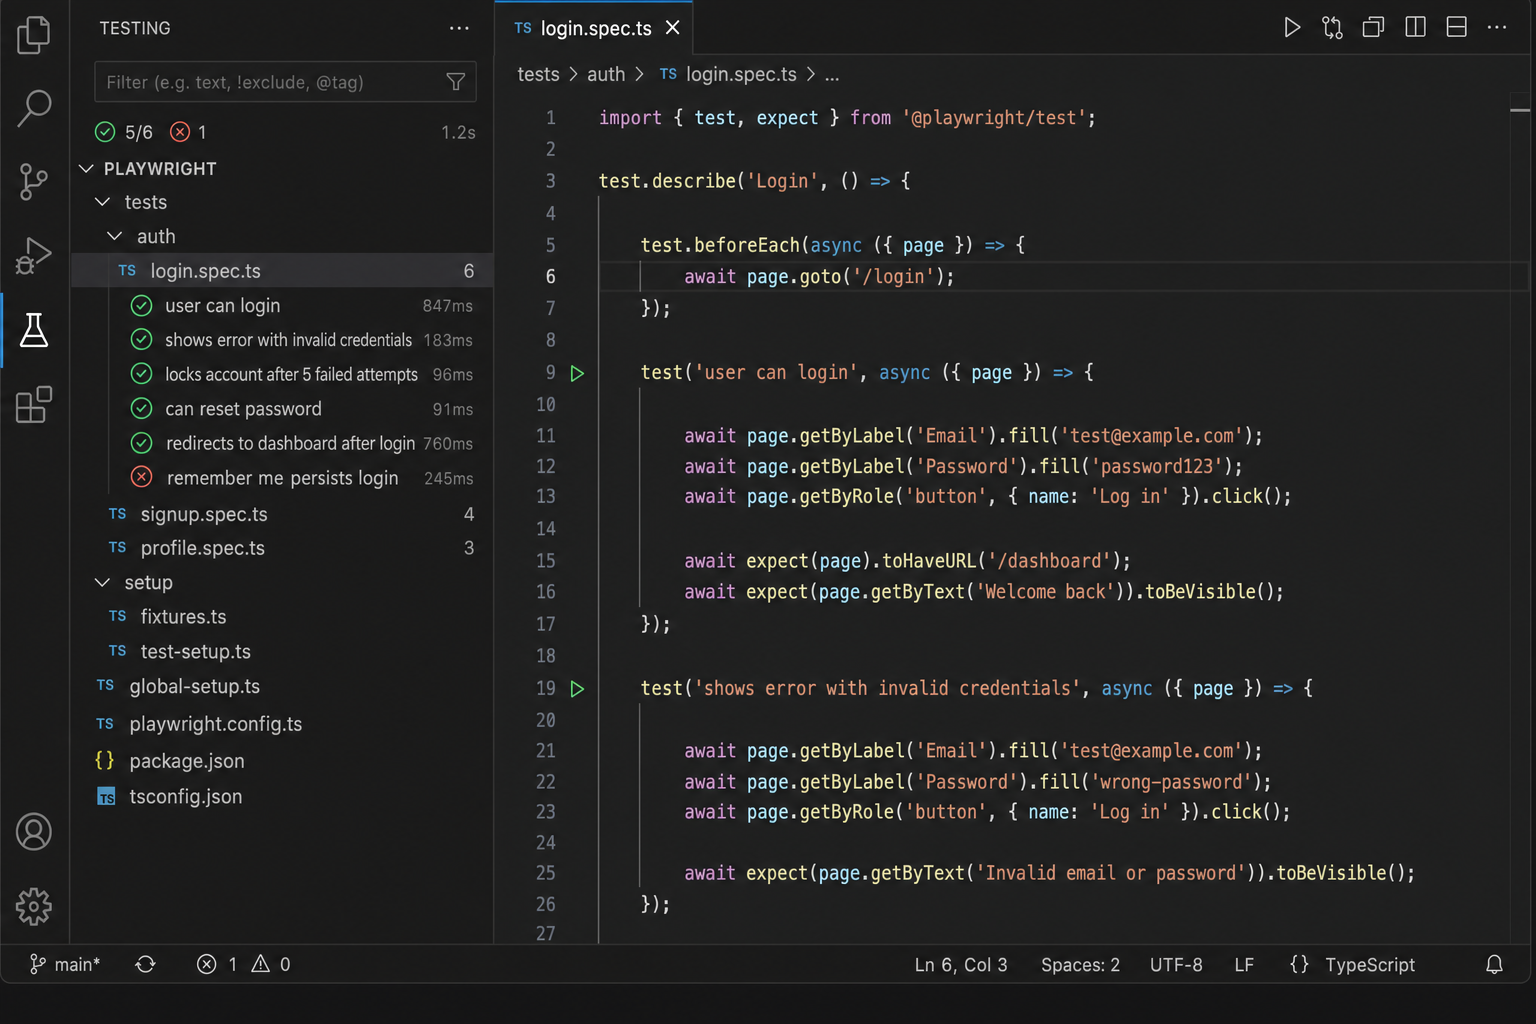Open the Extensions view icon
Image resolution: width=1536 pixels, height=1024 pixels.
pos(34,404)
